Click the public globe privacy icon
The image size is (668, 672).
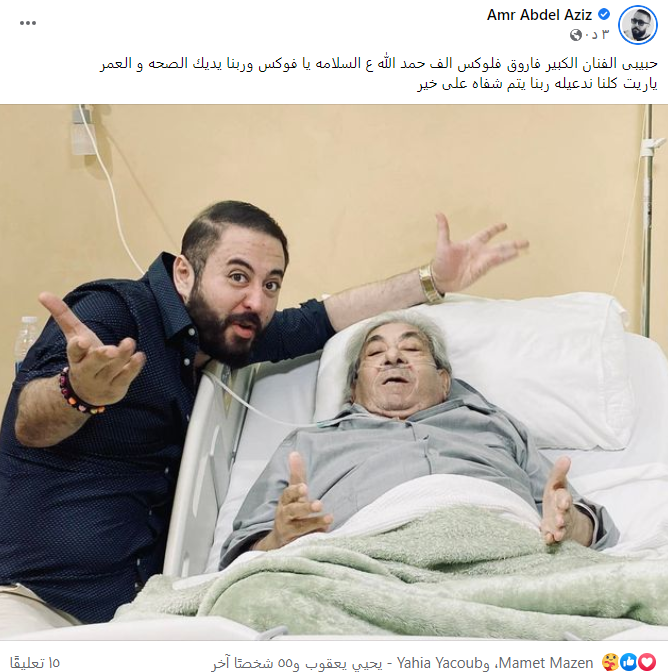pyautogui.click(x=575, y=35)
